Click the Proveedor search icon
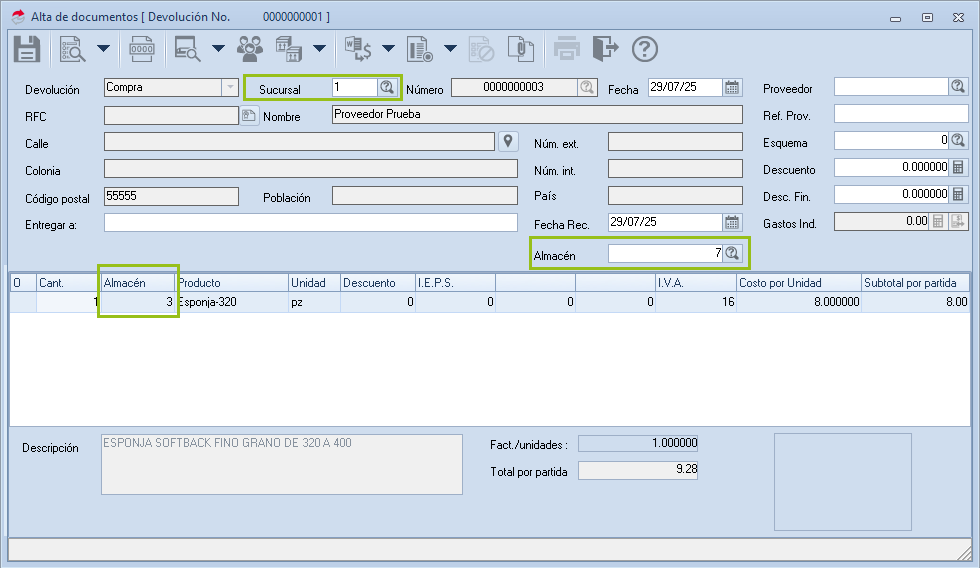 pos(958,87)
